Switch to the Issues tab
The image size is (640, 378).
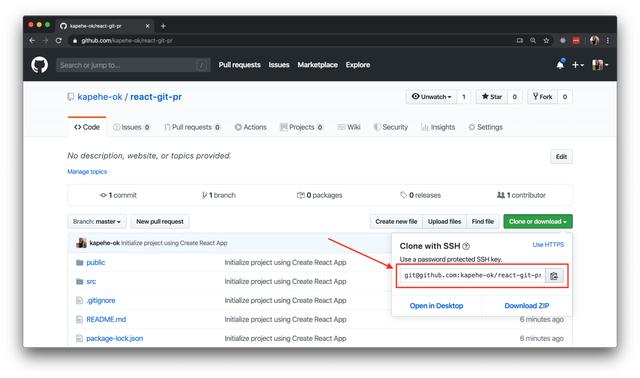pos(131,127)
